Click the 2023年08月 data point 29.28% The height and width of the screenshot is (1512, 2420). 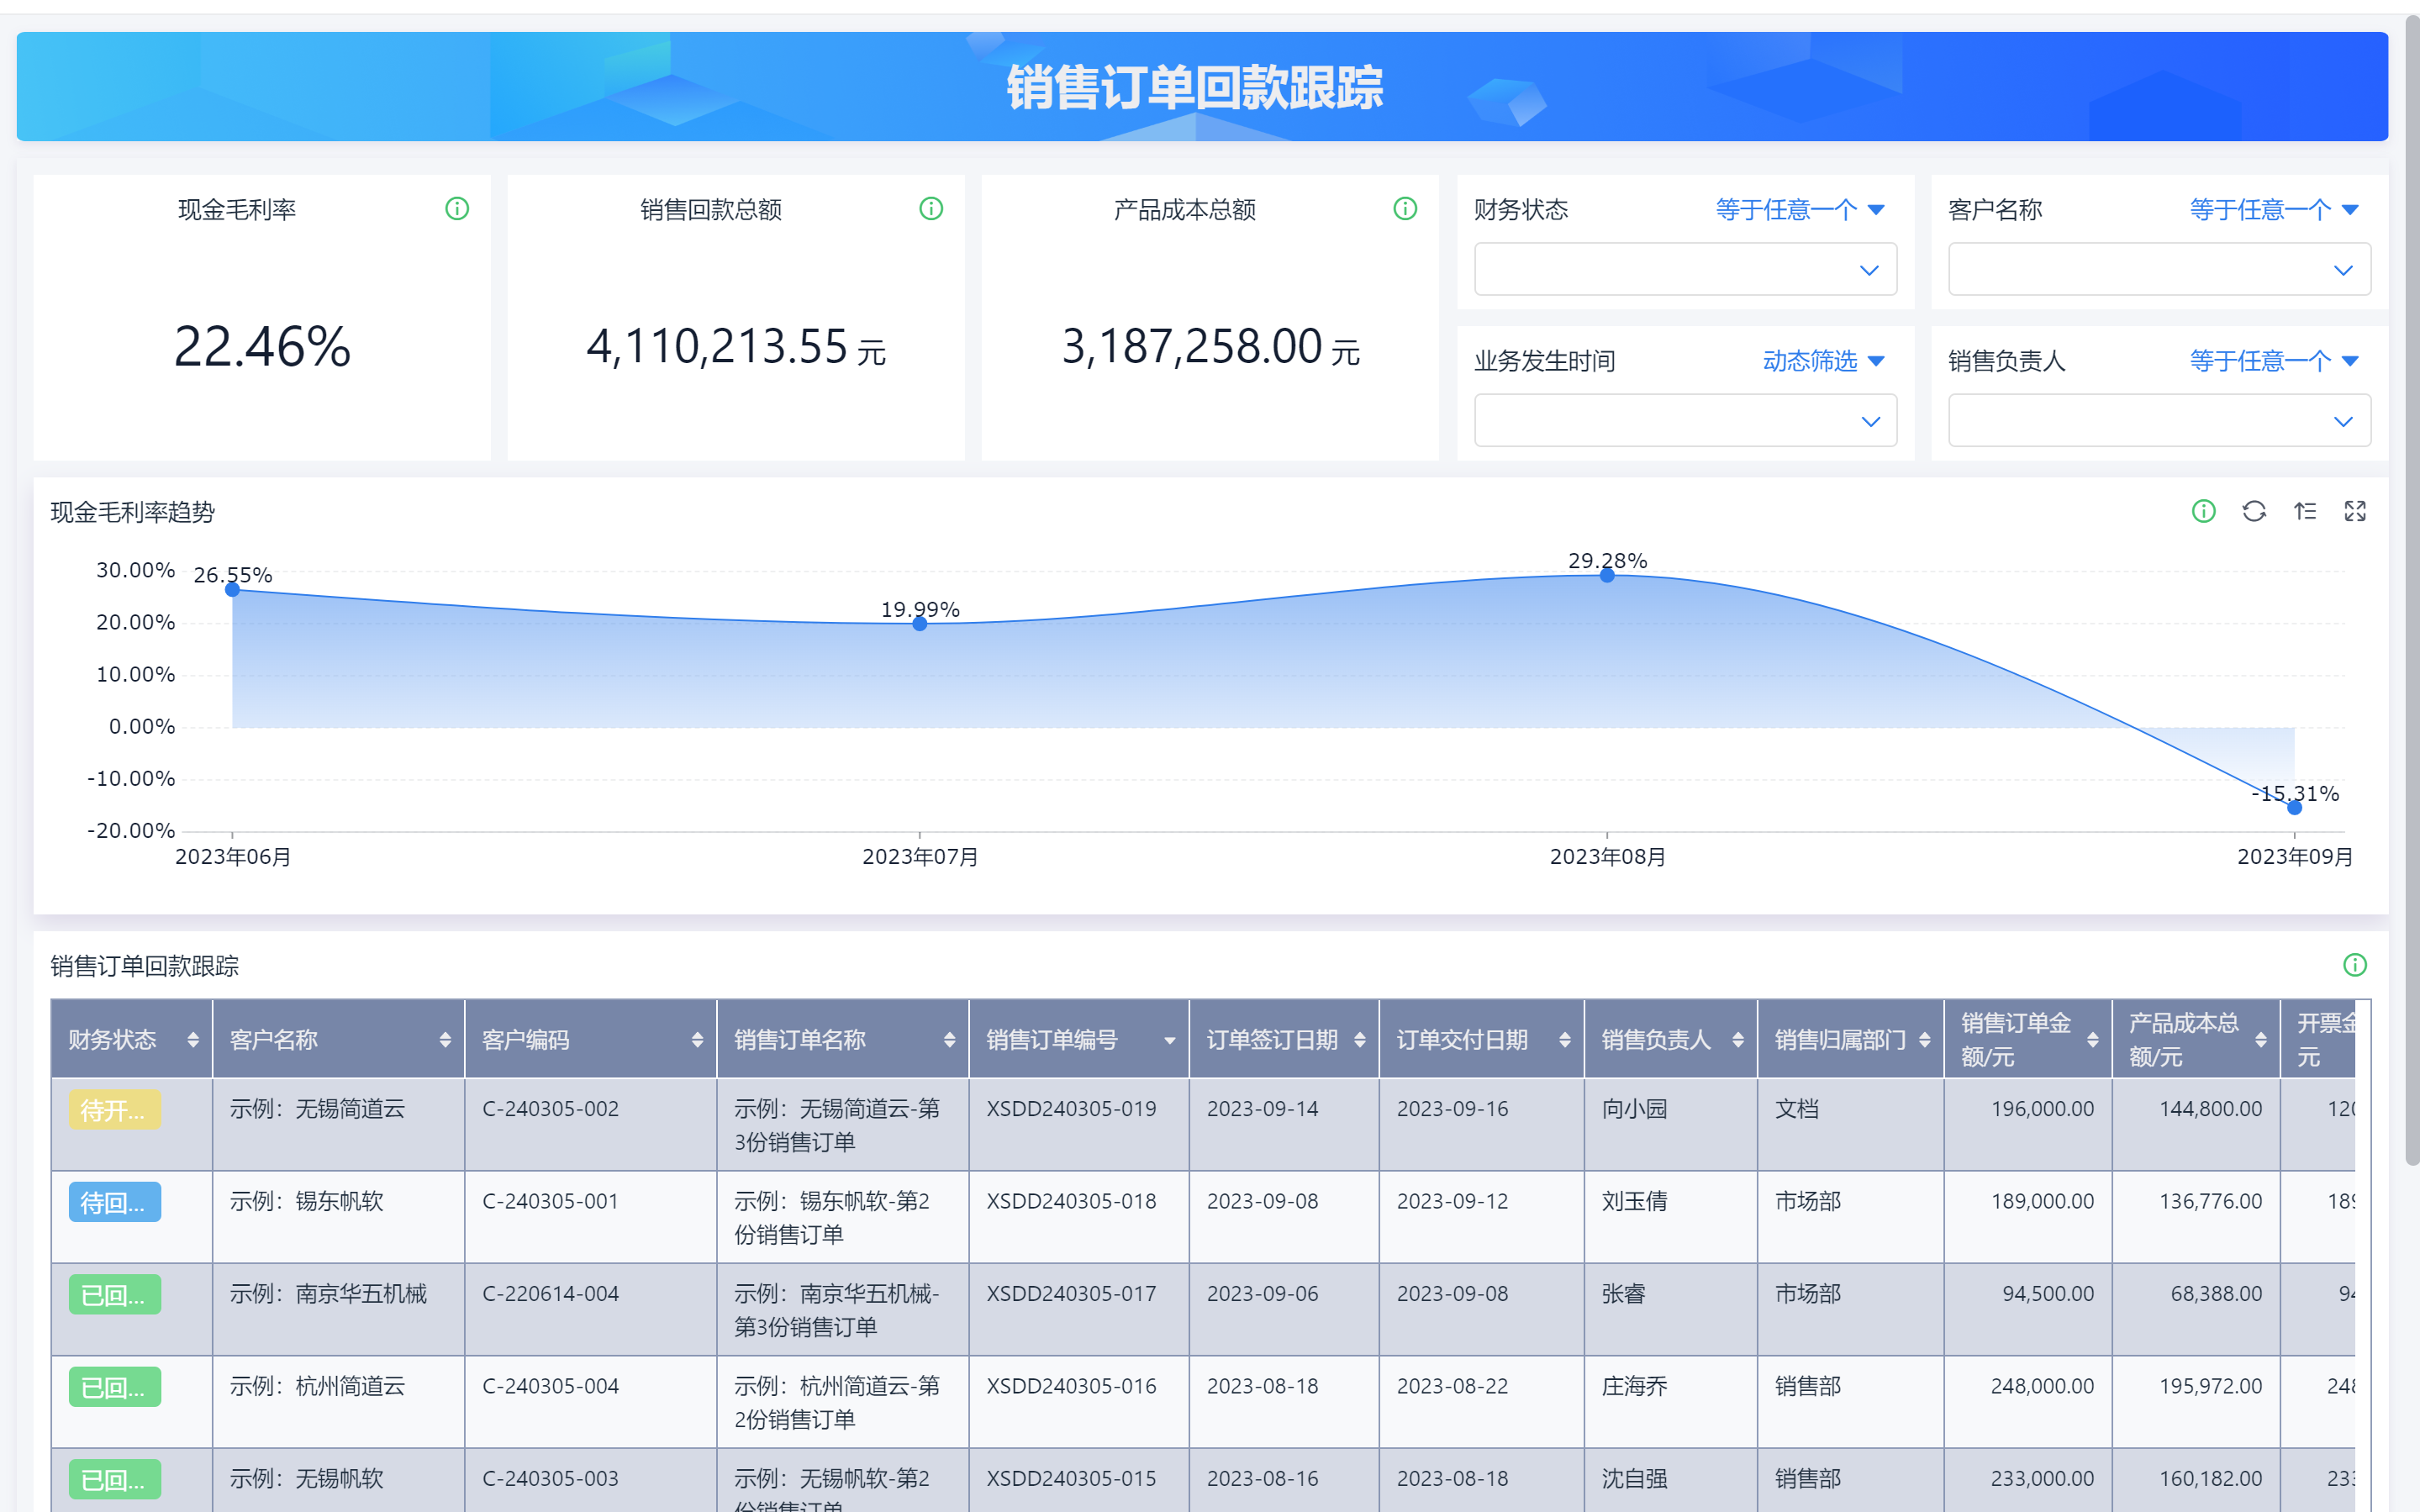point(1607,576)
